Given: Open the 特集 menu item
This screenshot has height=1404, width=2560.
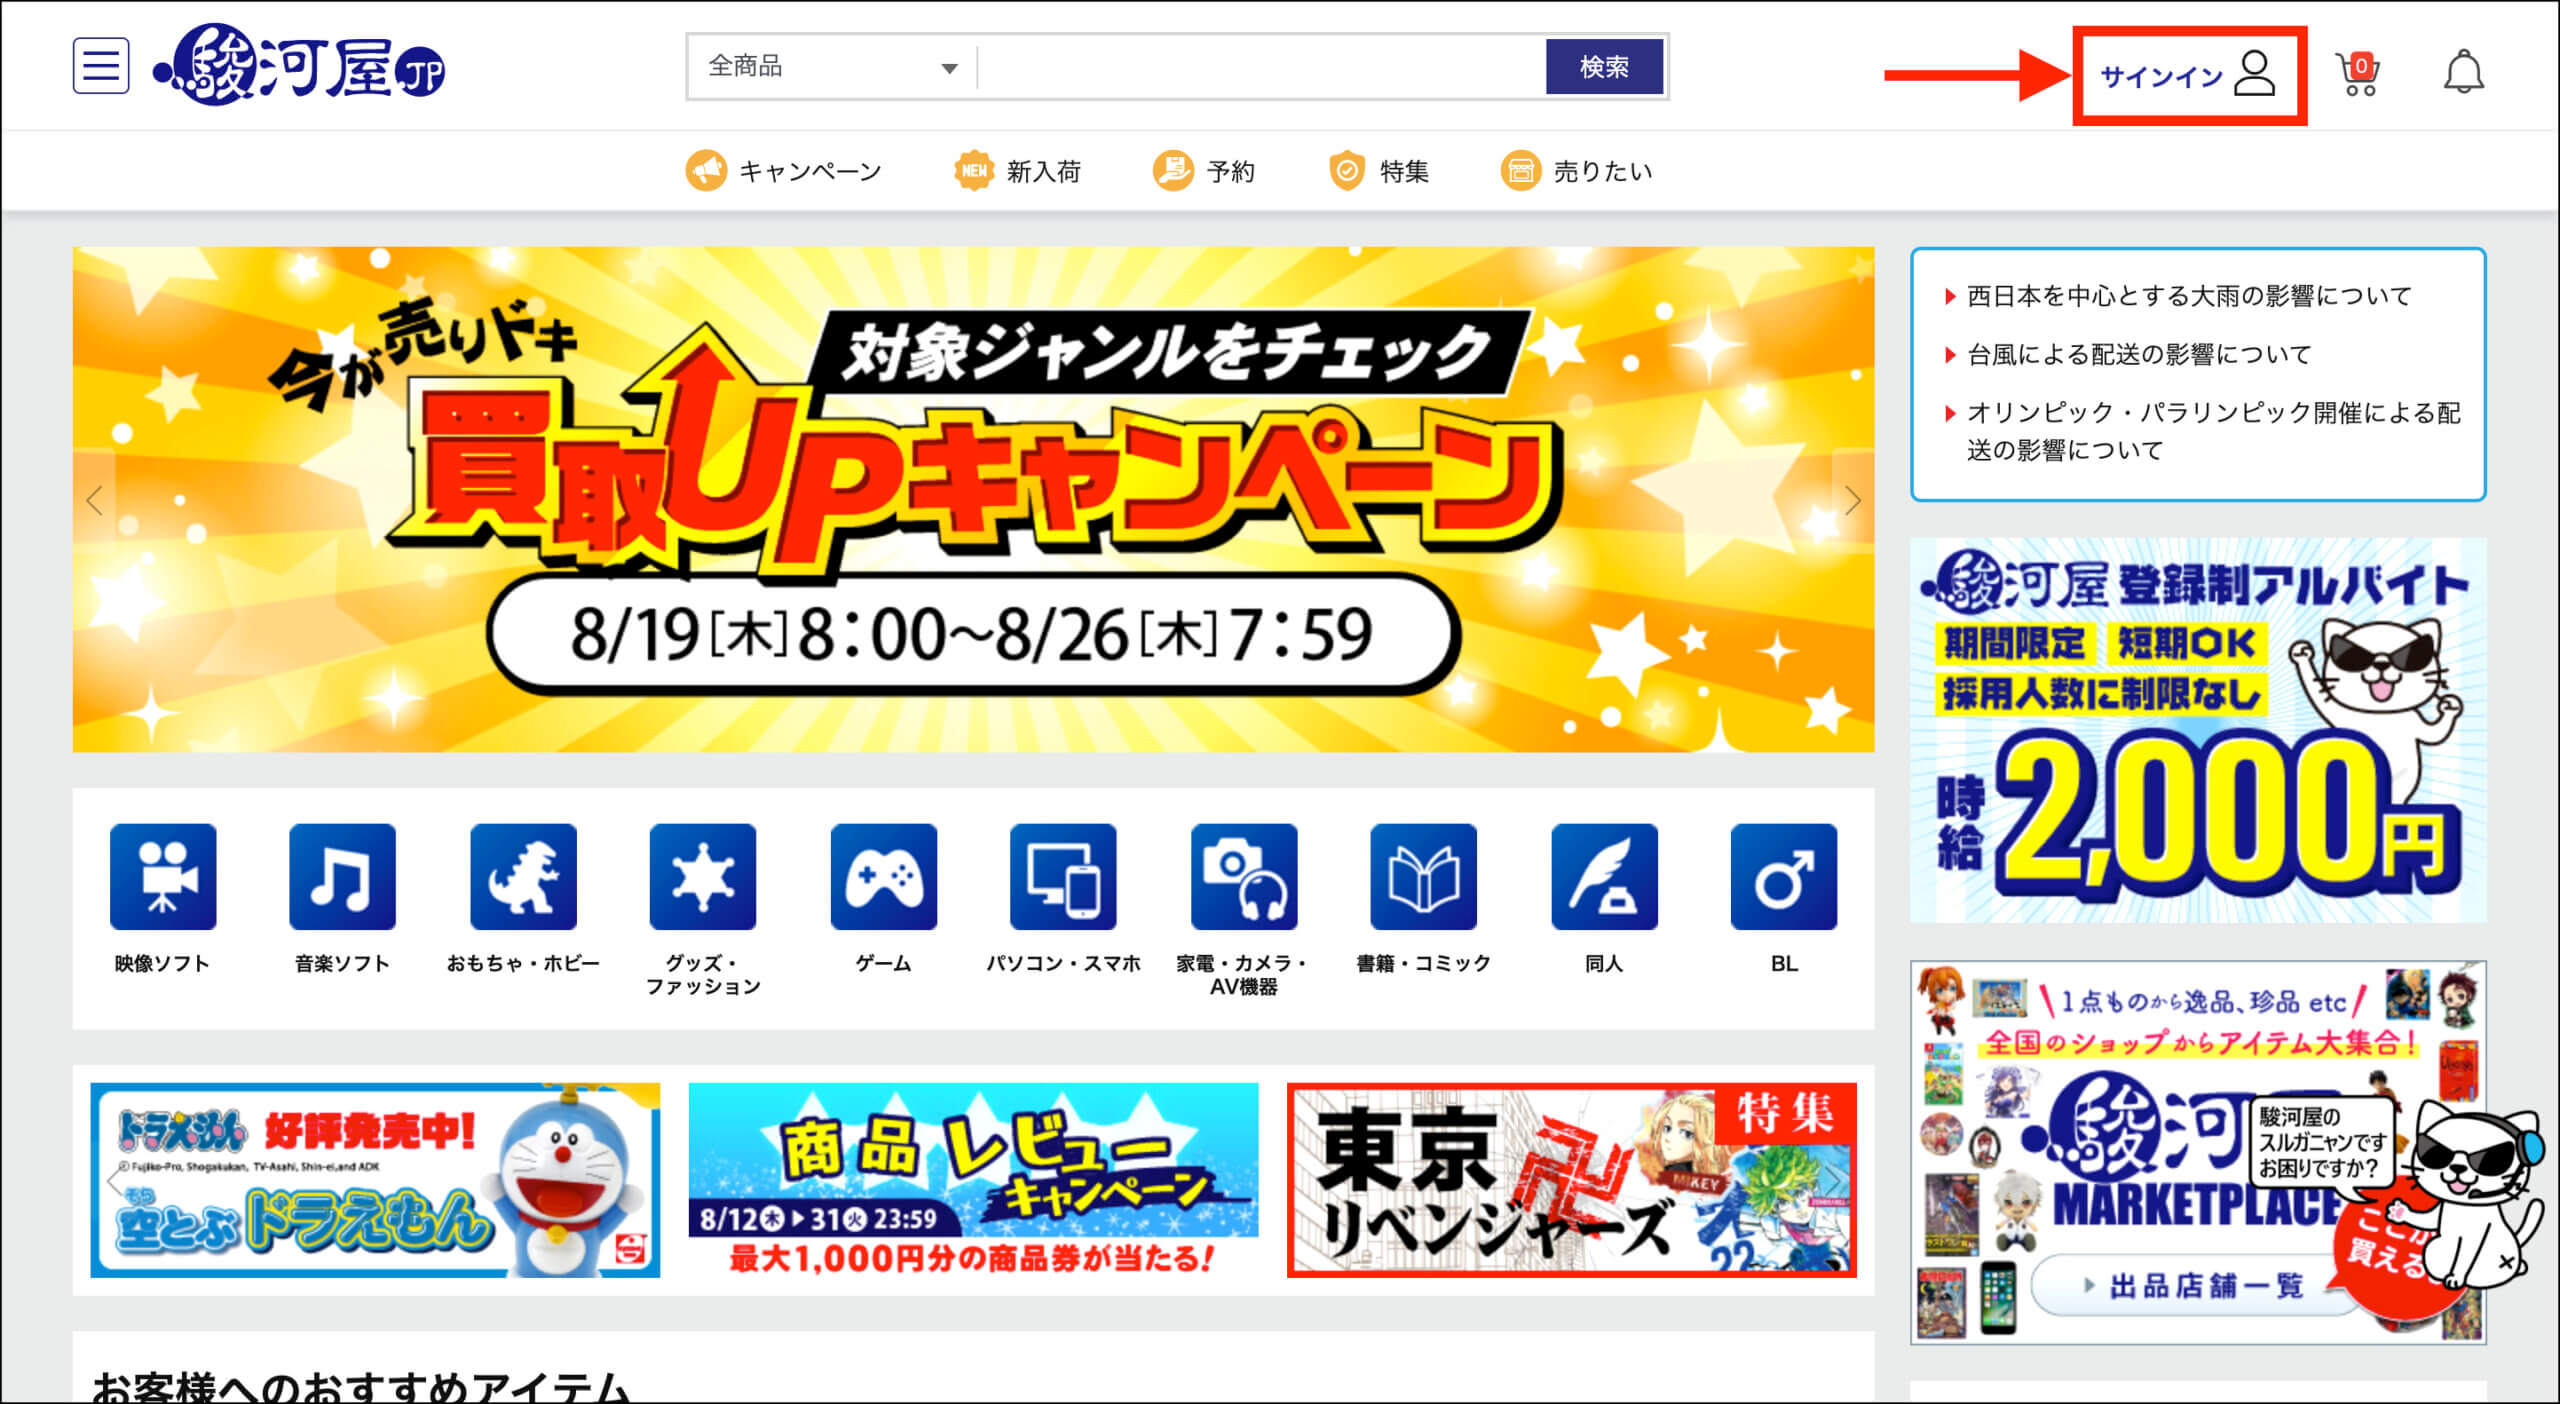Looking at the screenshot, I should point(1378,171).
